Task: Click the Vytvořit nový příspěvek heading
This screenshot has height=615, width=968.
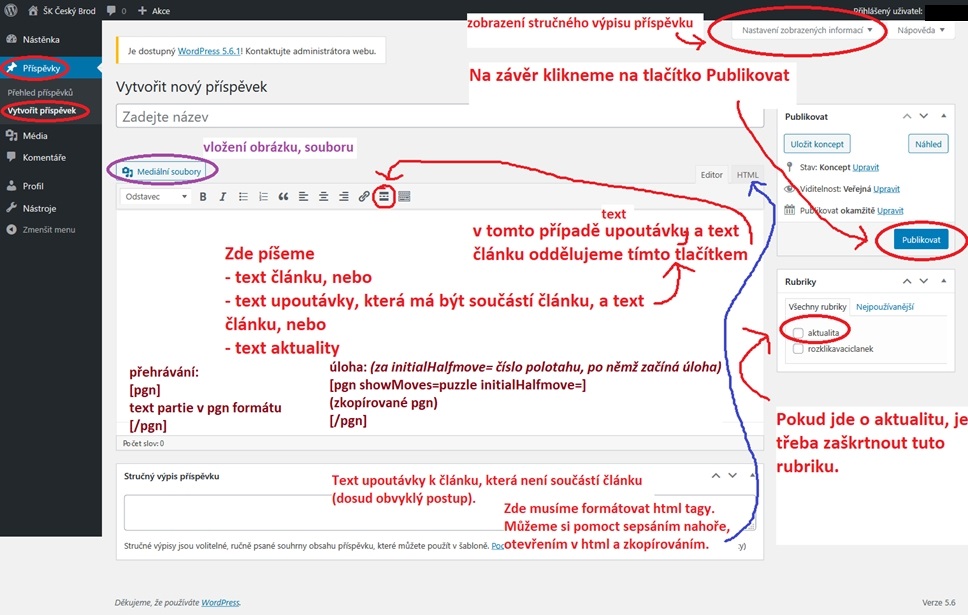Action: 191,87
